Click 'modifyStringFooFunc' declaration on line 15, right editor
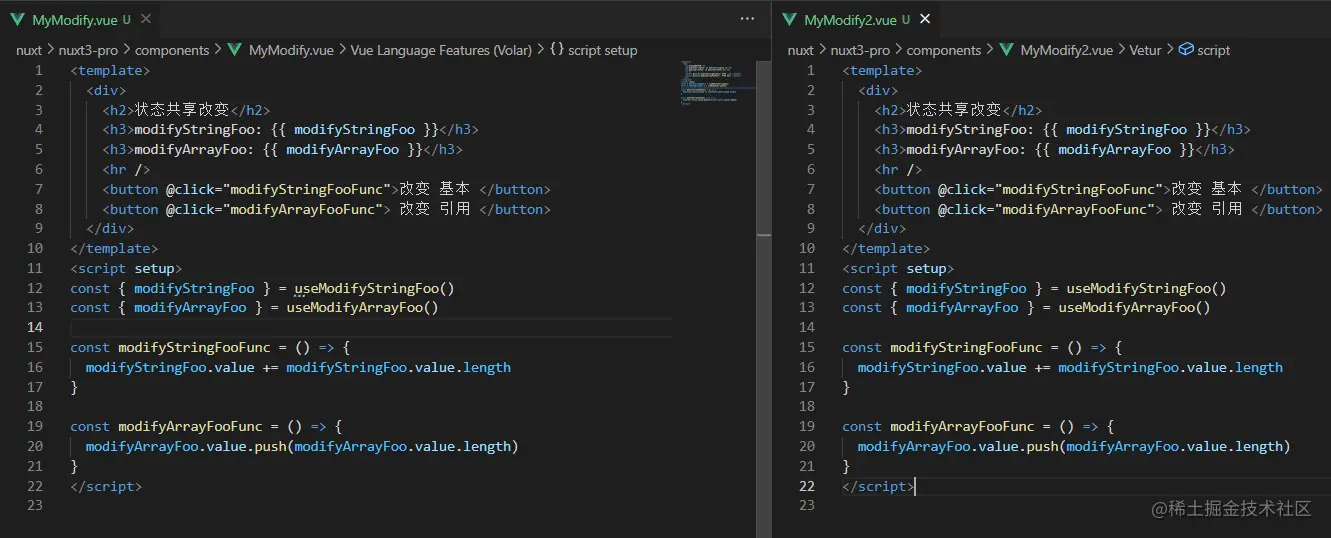Screen dimensions: 1331x538 click(x=966, y=347)
